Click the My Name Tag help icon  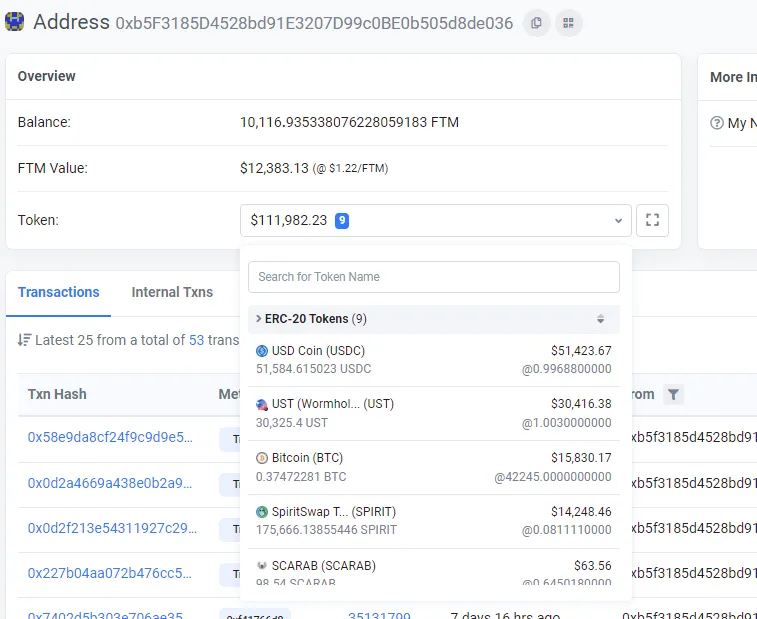pyautogui.click(x=717, y=123)
